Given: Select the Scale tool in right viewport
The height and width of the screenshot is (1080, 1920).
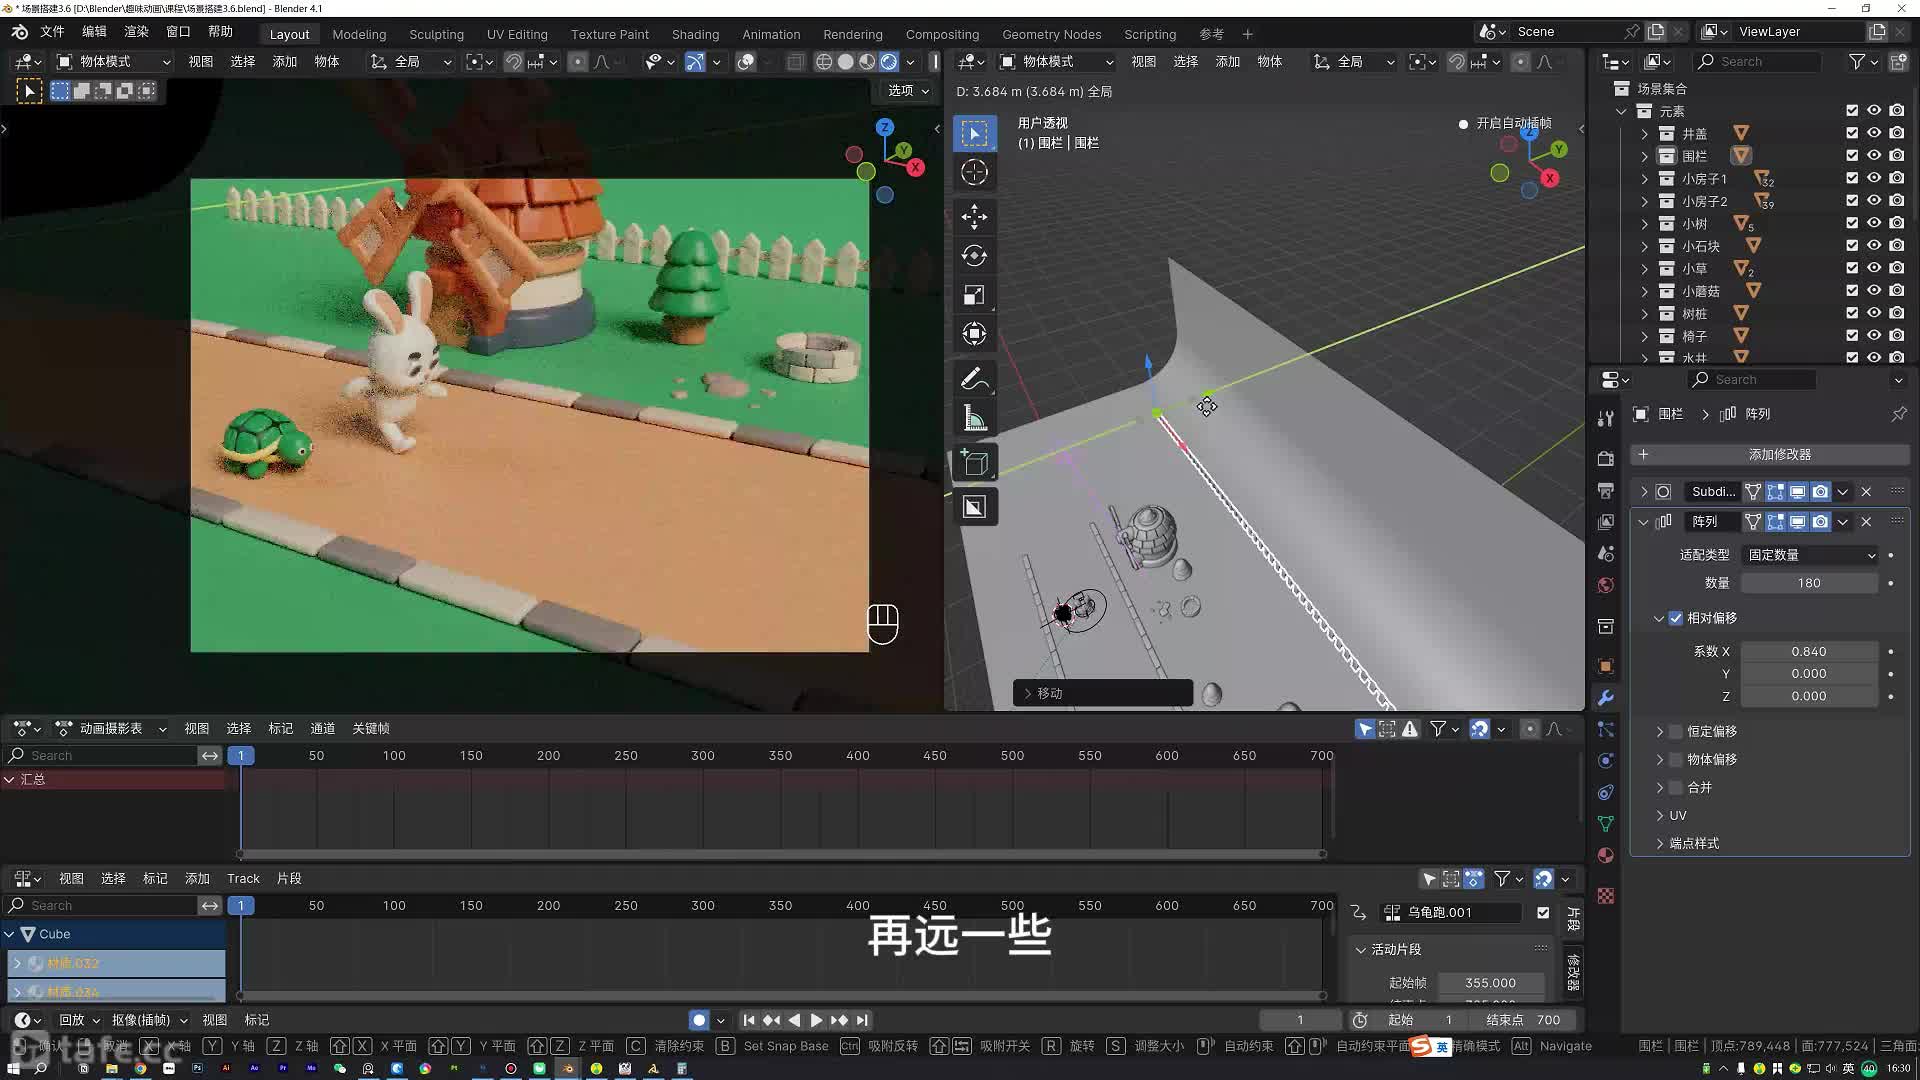Looking at the screenshot, I should pyautogui.click(x=974, y=295).
